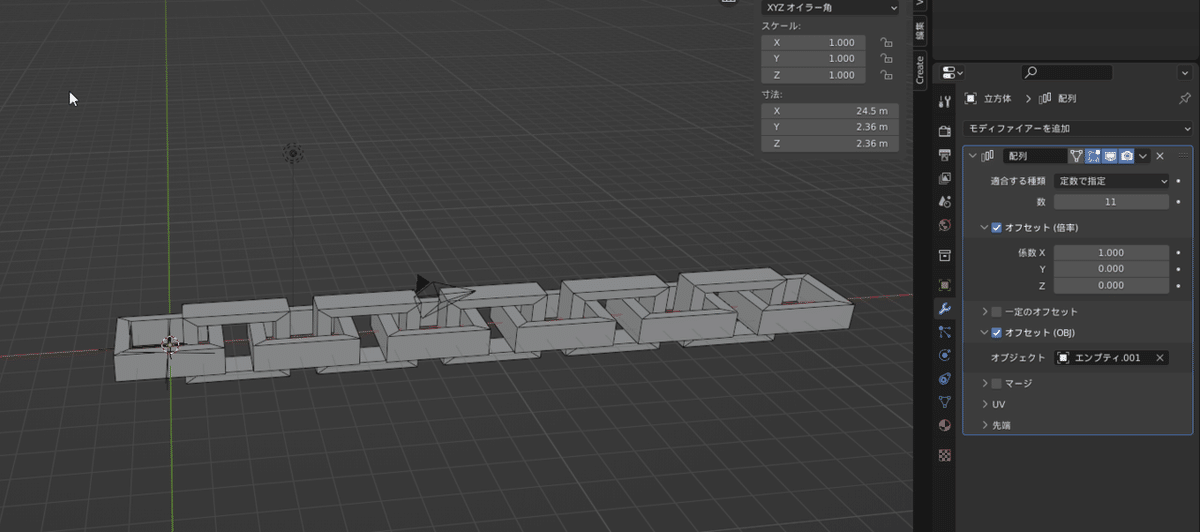1200x532 pixels.
Task: Open the editor type dropdown in properties
Action: [952, 72]
